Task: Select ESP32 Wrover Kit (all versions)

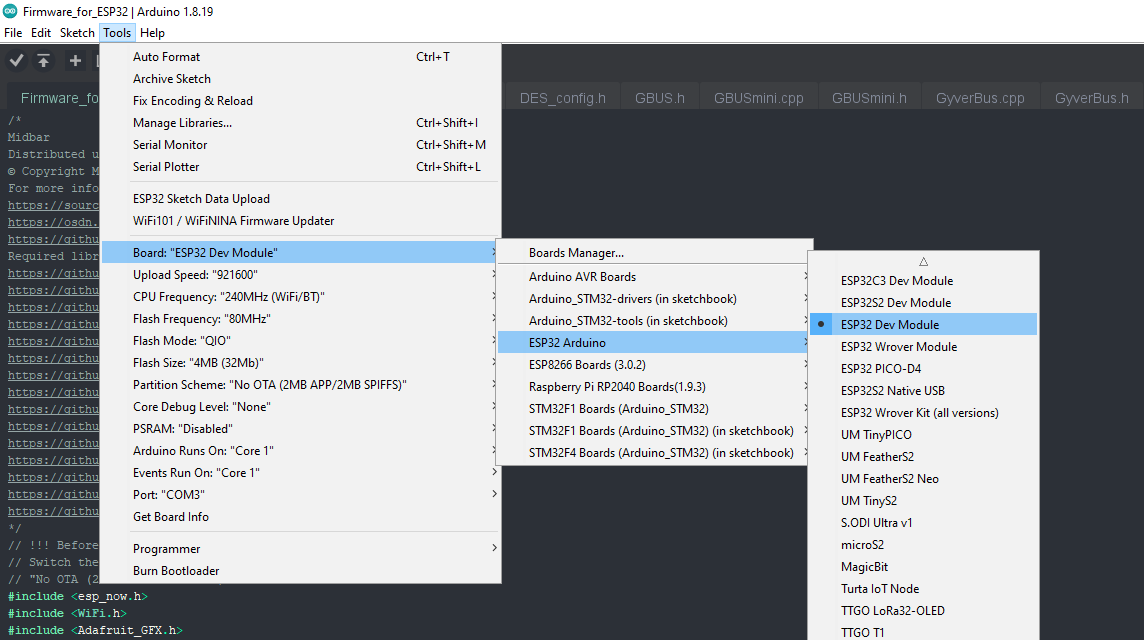Action: coord(923,412)
